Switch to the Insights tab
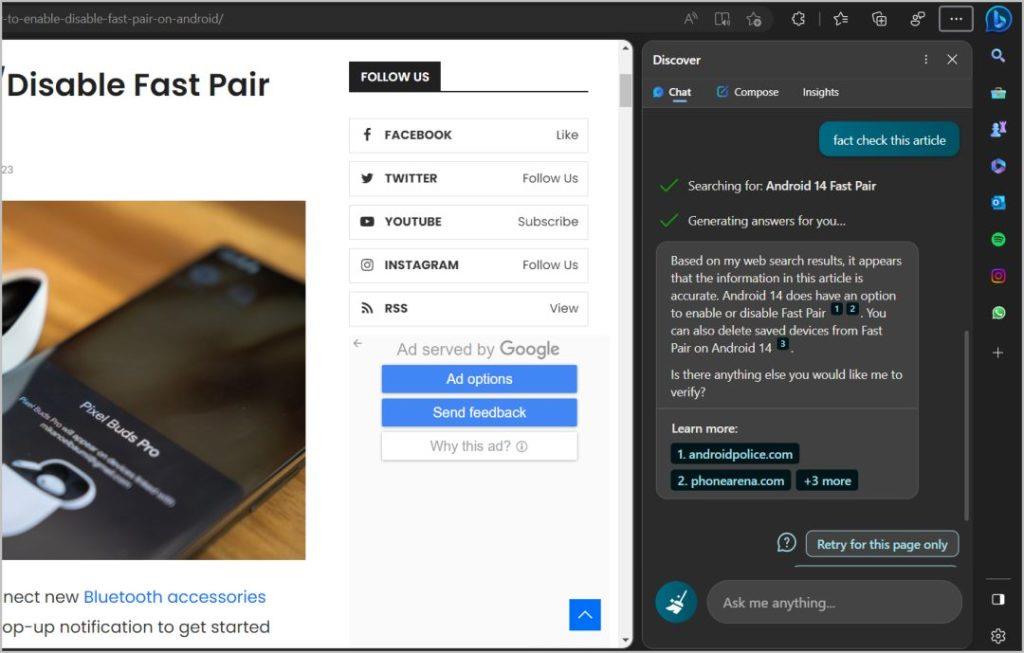1024x653 pixels. pyautogui.click(x=820, y=92)
